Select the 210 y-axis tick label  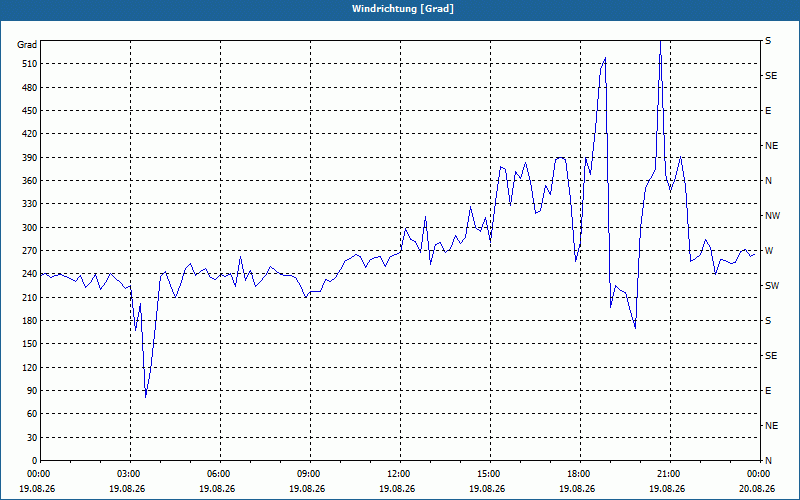click(x=30, y=297)
